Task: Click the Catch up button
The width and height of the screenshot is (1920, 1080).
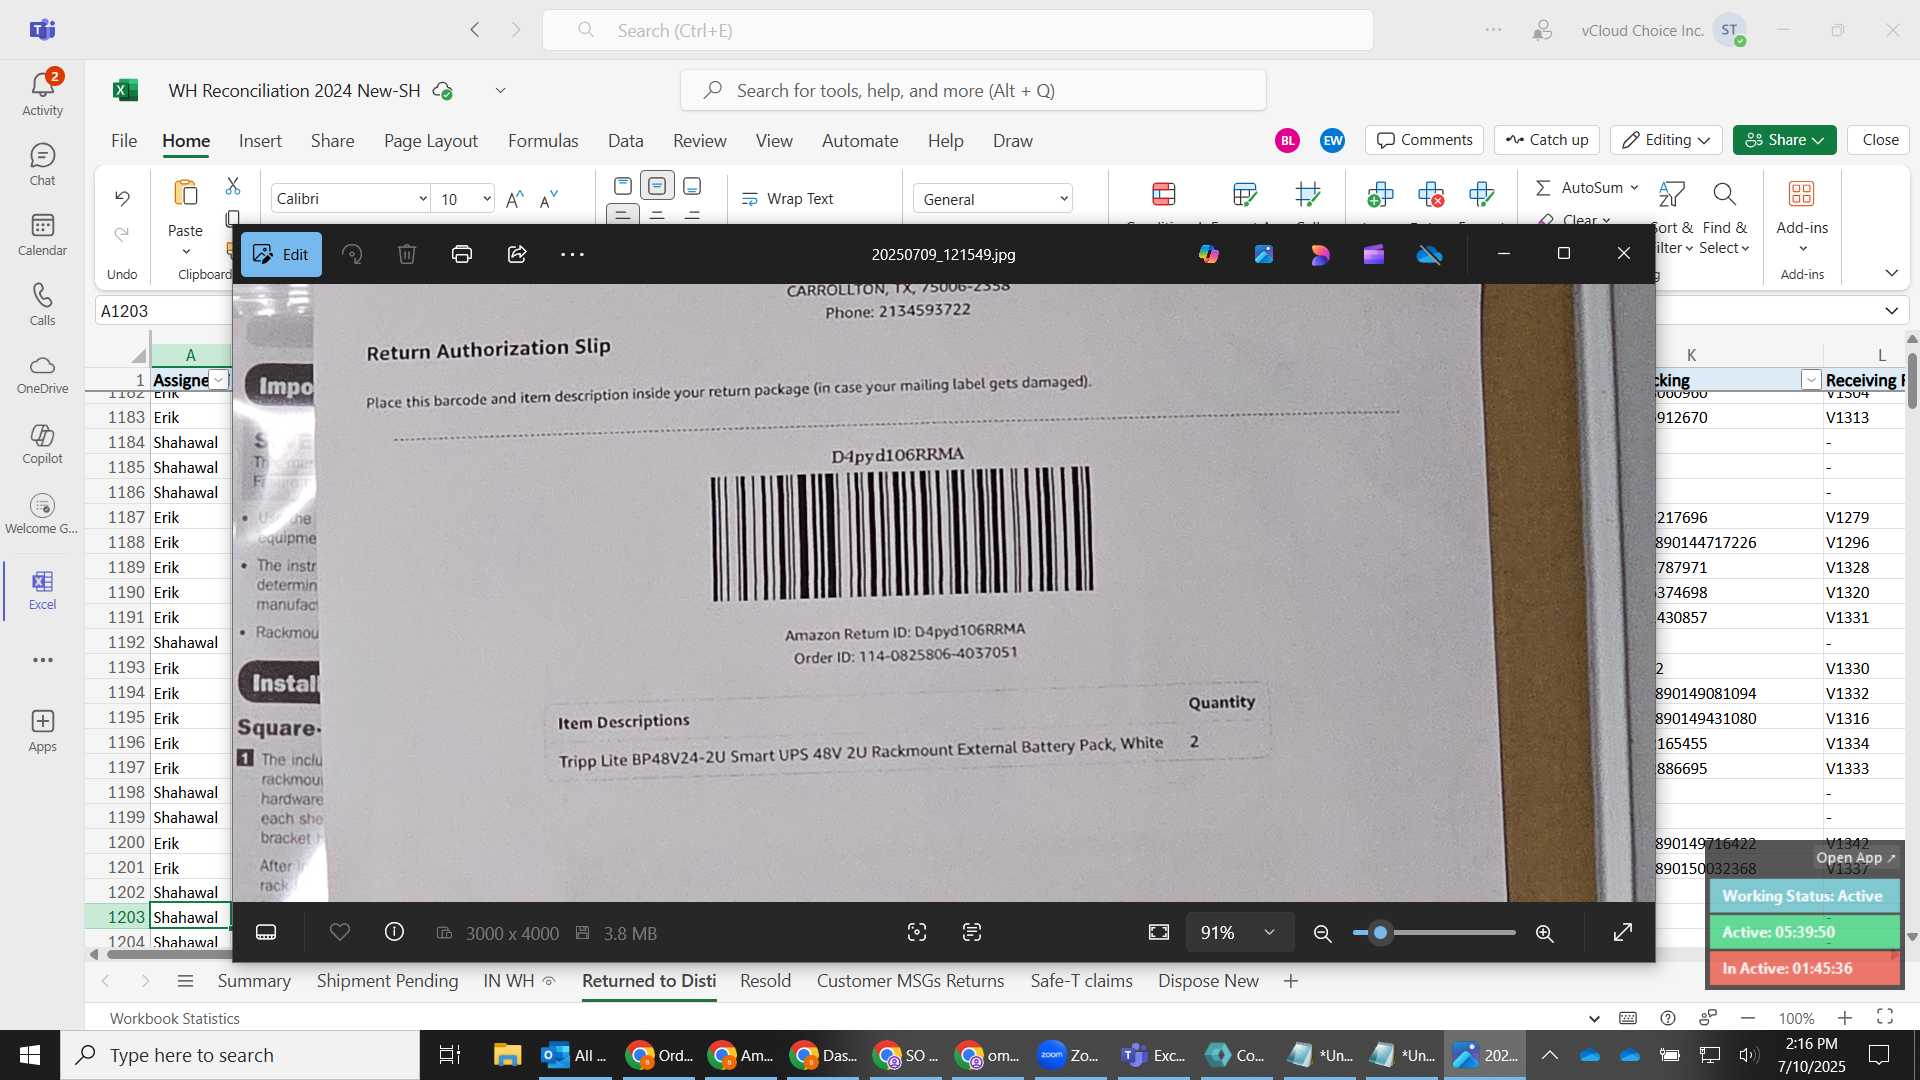Action: 1547,140
